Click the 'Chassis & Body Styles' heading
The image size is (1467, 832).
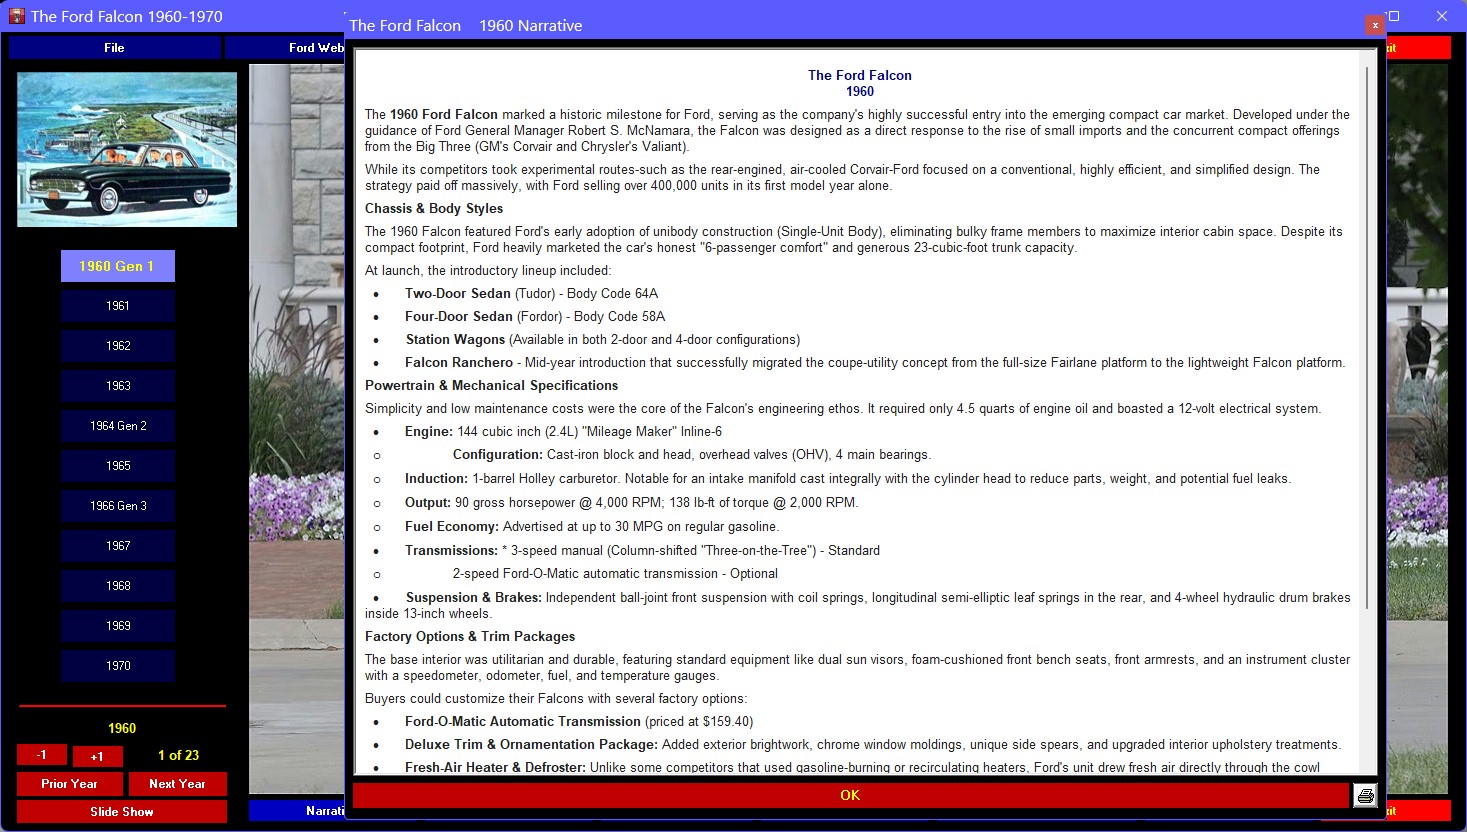[x=434, y=208]
